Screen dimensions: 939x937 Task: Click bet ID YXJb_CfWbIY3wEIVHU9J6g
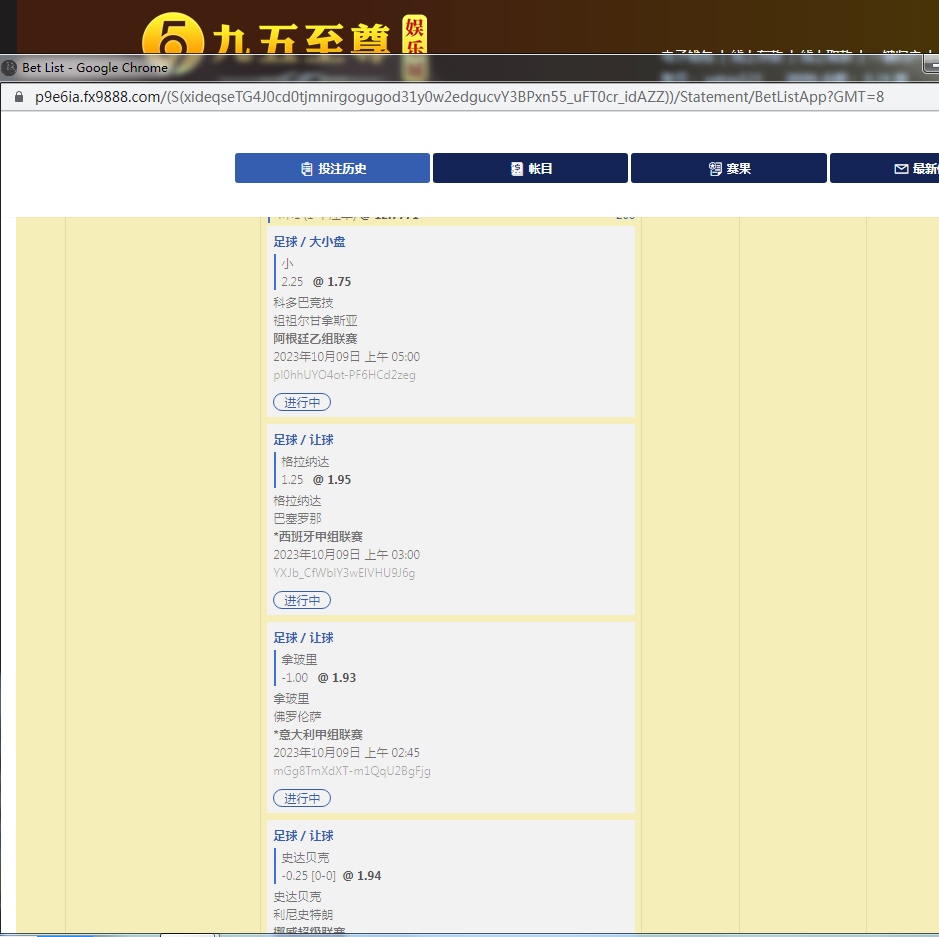click(344, 573)
